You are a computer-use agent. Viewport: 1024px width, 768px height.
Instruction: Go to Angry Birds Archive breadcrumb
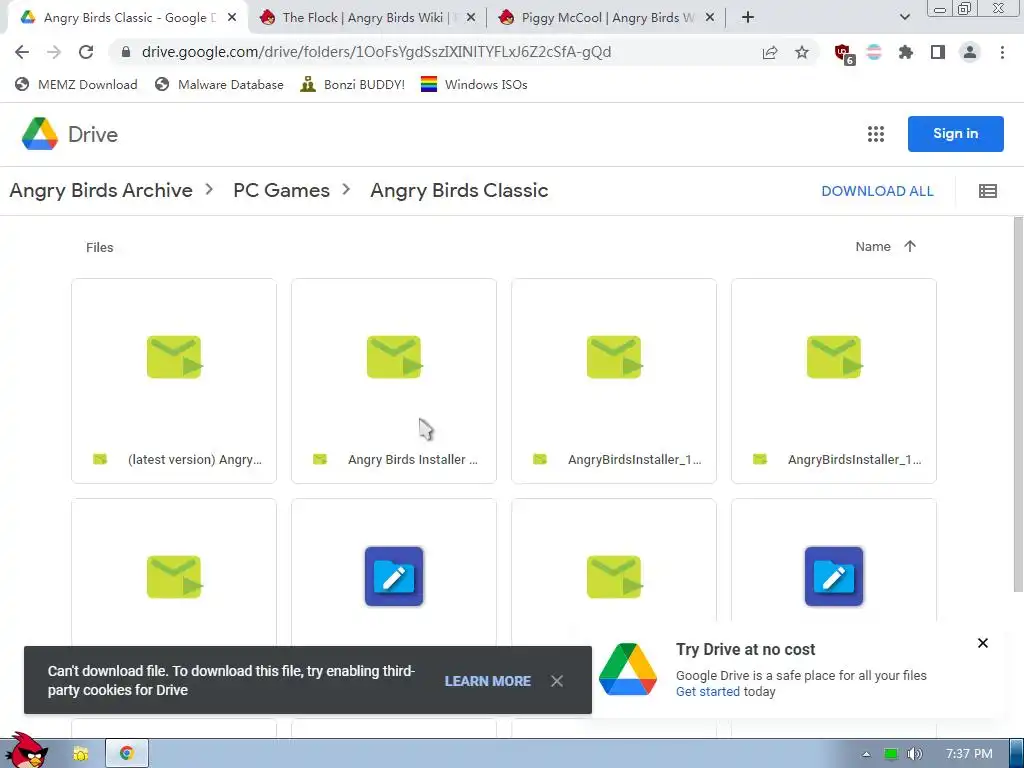pyautogui.click(x=101, y=190)
